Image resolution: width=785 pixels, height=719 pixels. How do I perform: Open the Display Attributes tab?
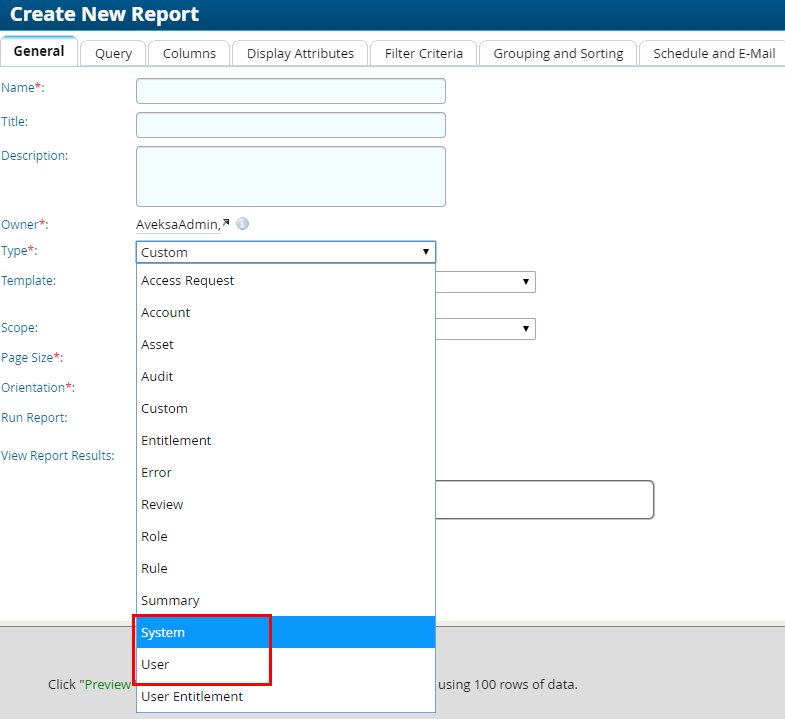[x=300, y=53]
